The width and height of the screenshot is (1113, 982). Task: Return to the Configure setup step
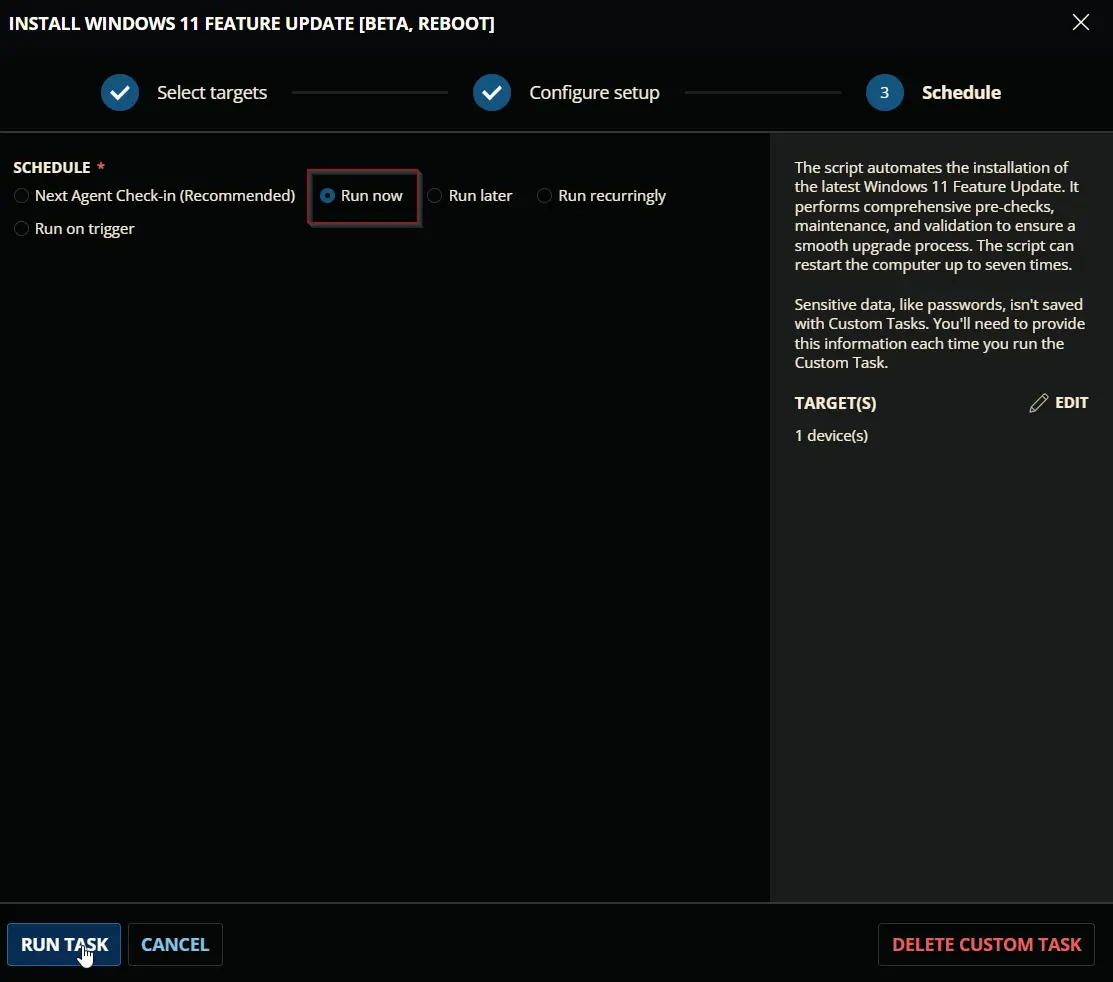(594, 92)
